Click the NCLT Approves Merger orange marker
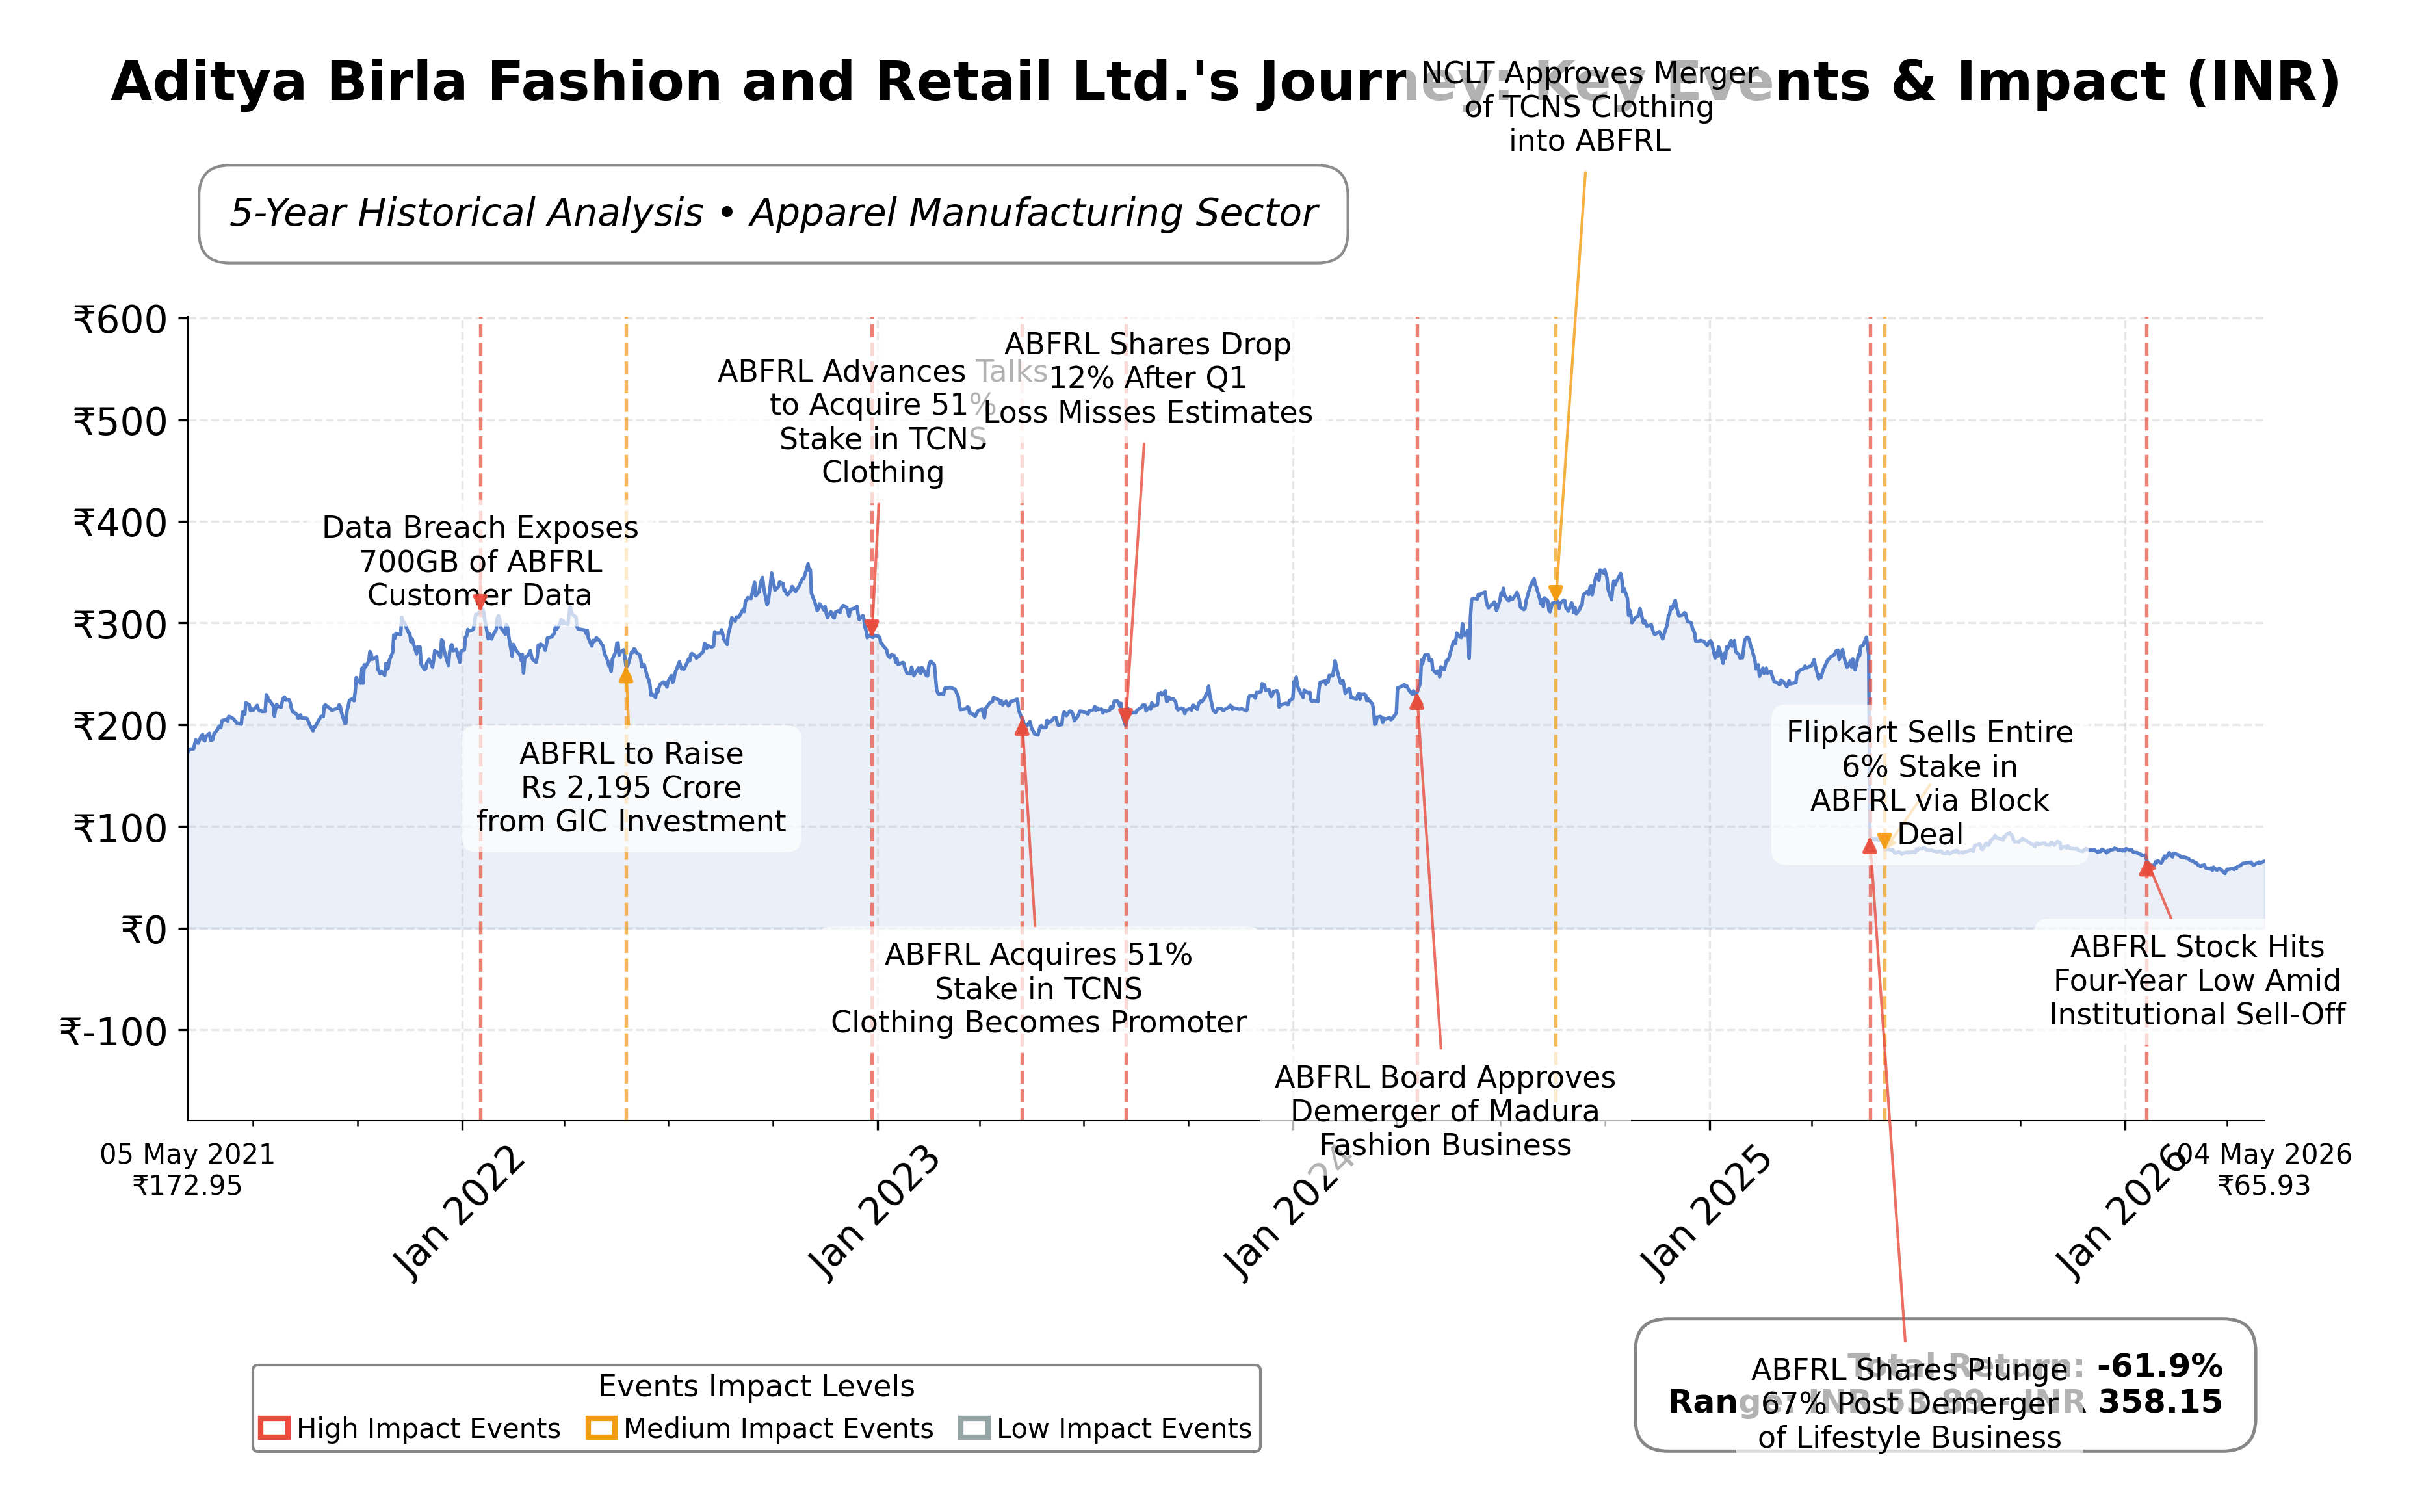2411x1512 pixels. pyautogui.click(x=1555, y=594)
